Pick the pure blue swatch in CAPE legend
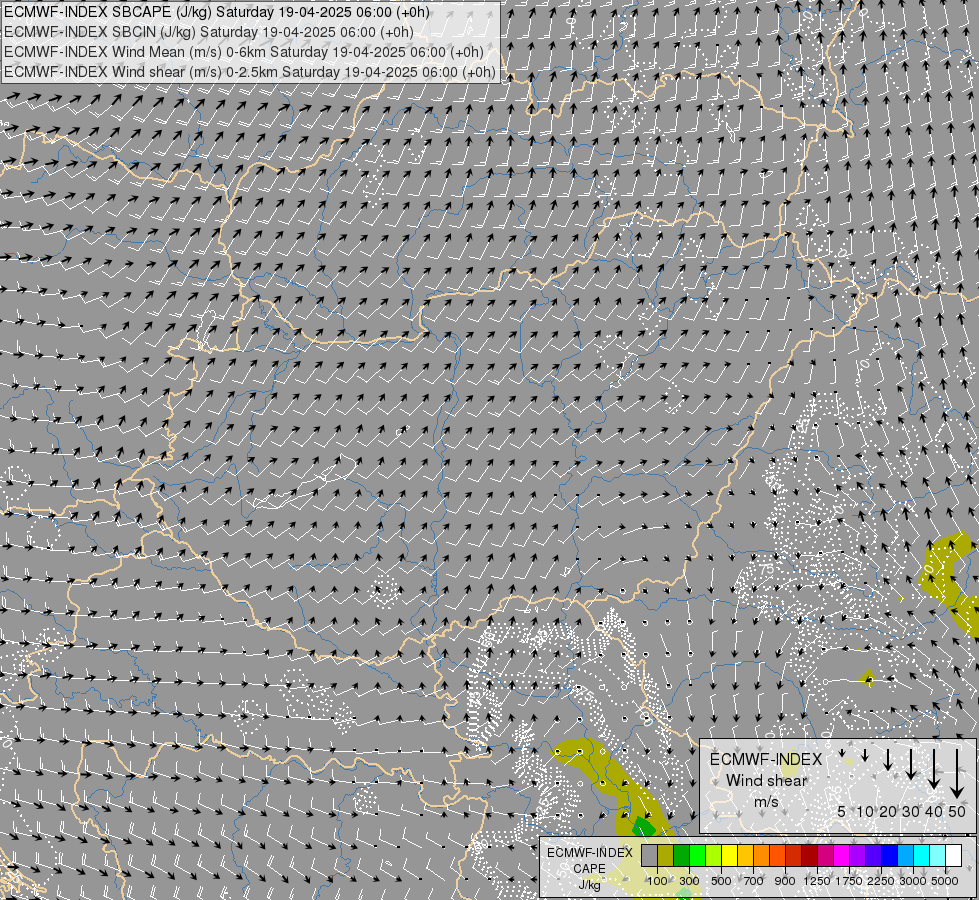The height and width of the screenshot is (900, 979). (890, 856)
